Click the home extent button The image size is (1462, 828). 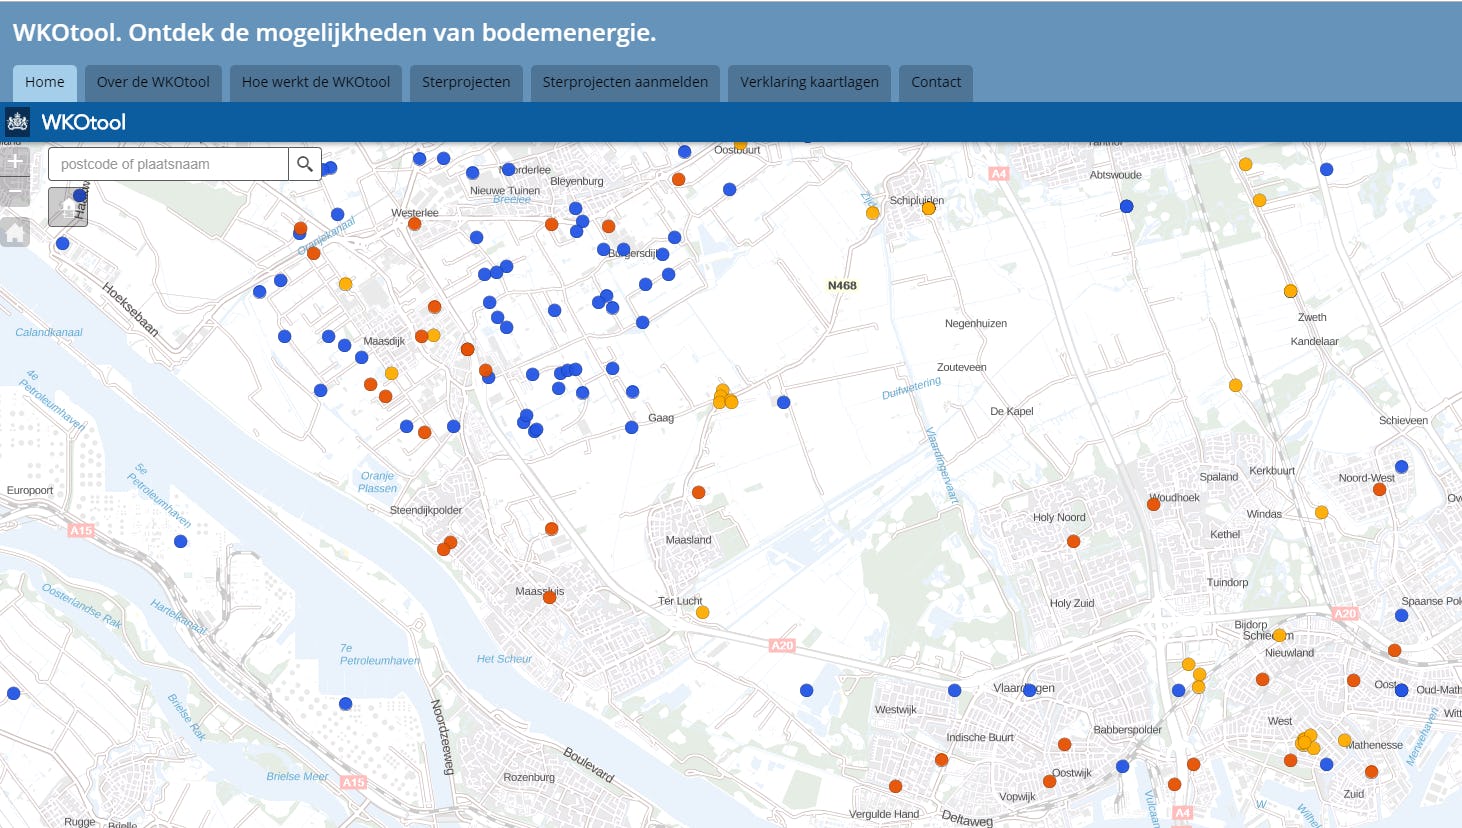[15, 233]
